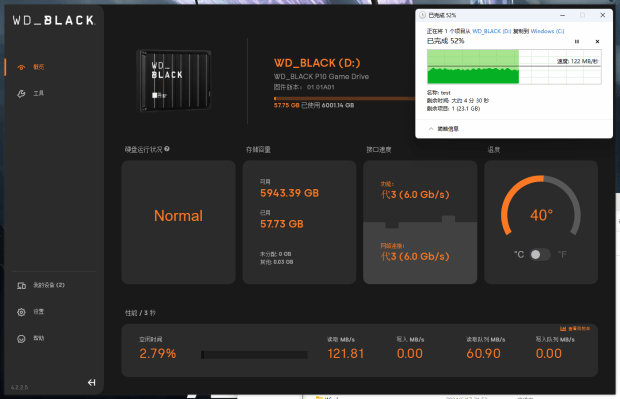620x399 pixels.
Task: Click the drive health question mark icon
Action: pyautogui.click(x=167, y=149)
